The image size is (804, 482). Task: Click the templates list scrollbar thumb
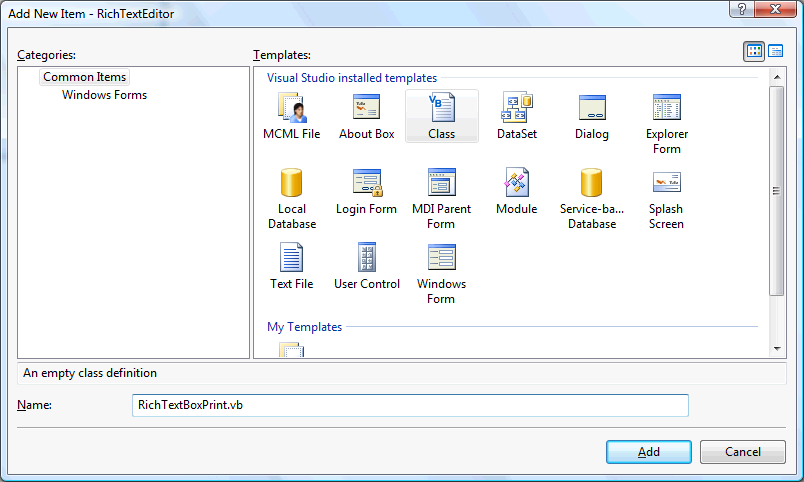(777, 191)
